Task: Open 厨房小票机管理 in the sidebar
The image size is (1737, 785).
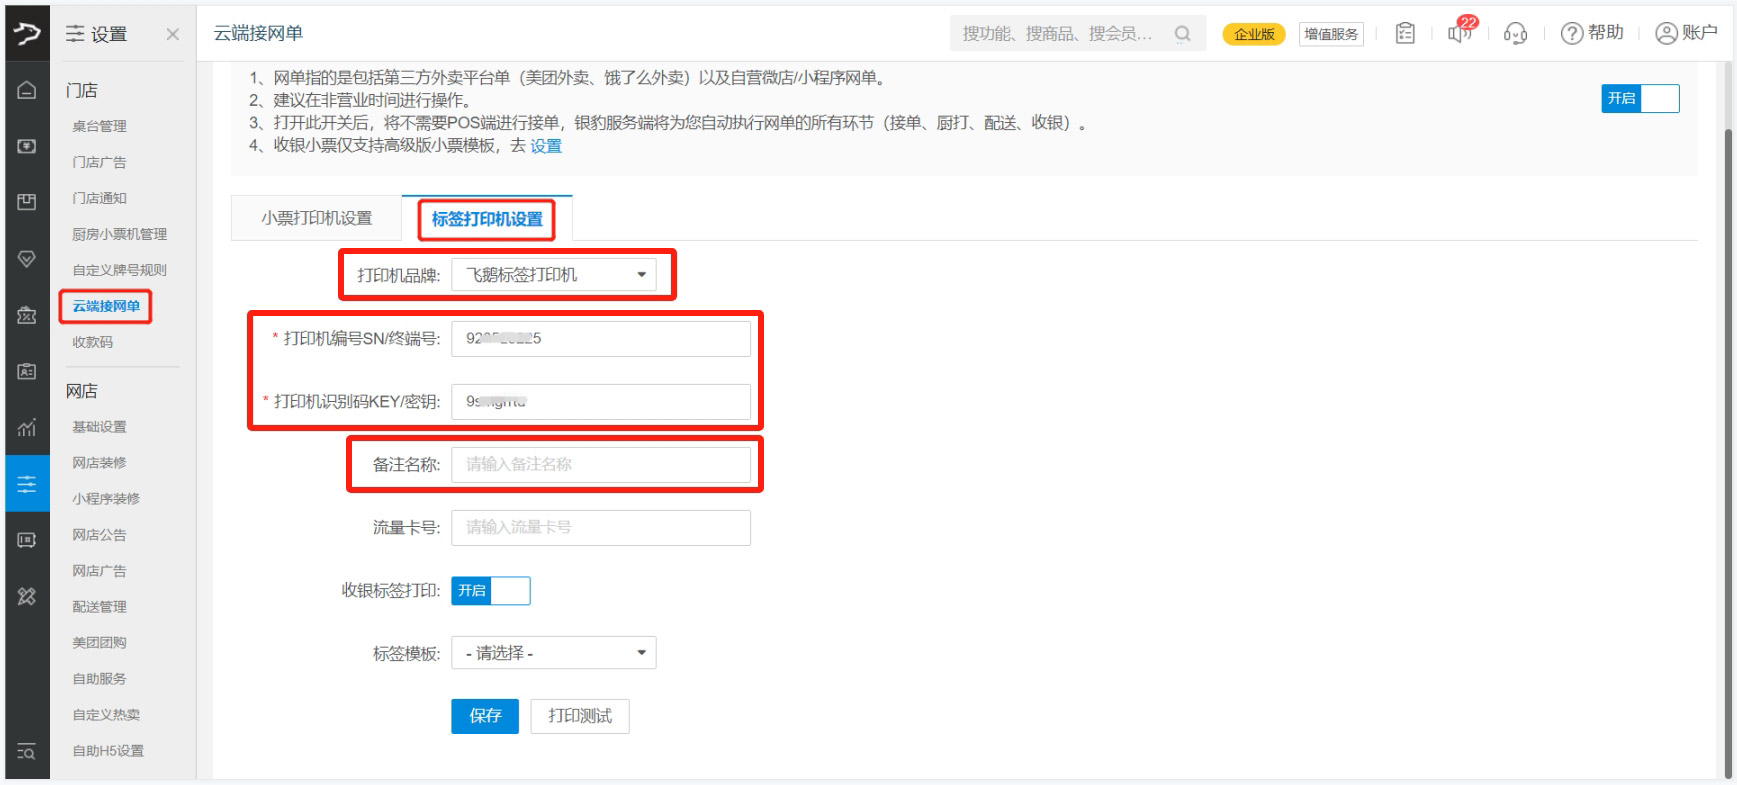Action: pyautogui.click(x=119, y=234)
